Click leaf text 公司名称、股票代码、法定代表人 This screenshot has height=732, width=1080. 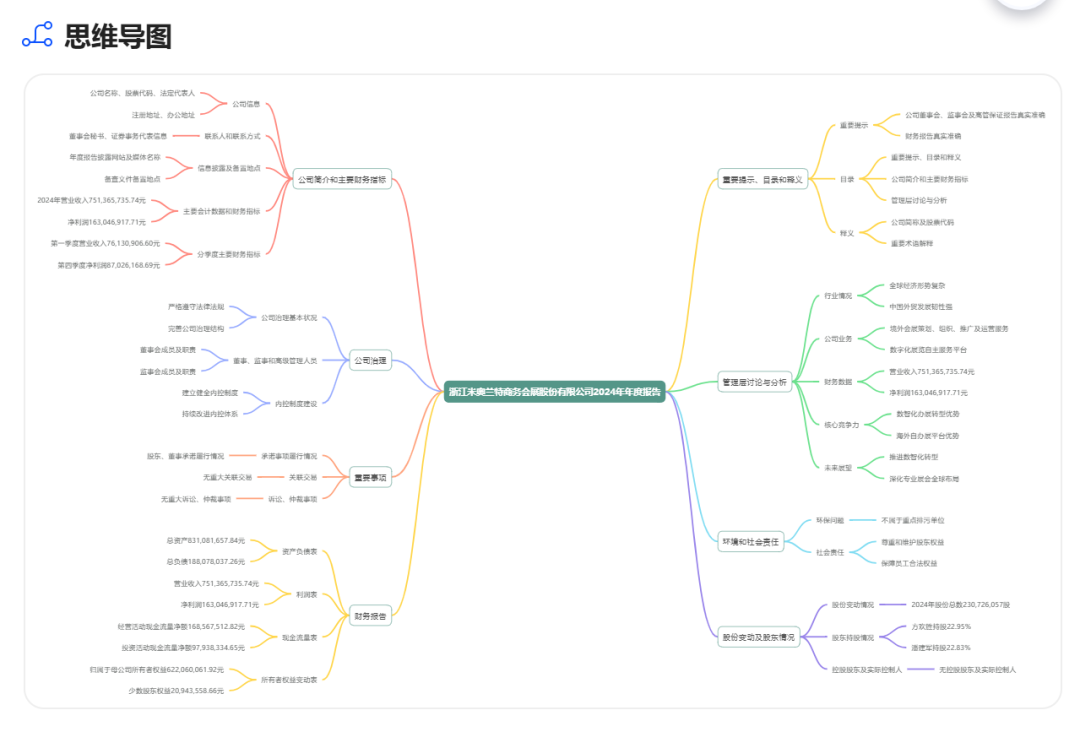coord(142,93)
